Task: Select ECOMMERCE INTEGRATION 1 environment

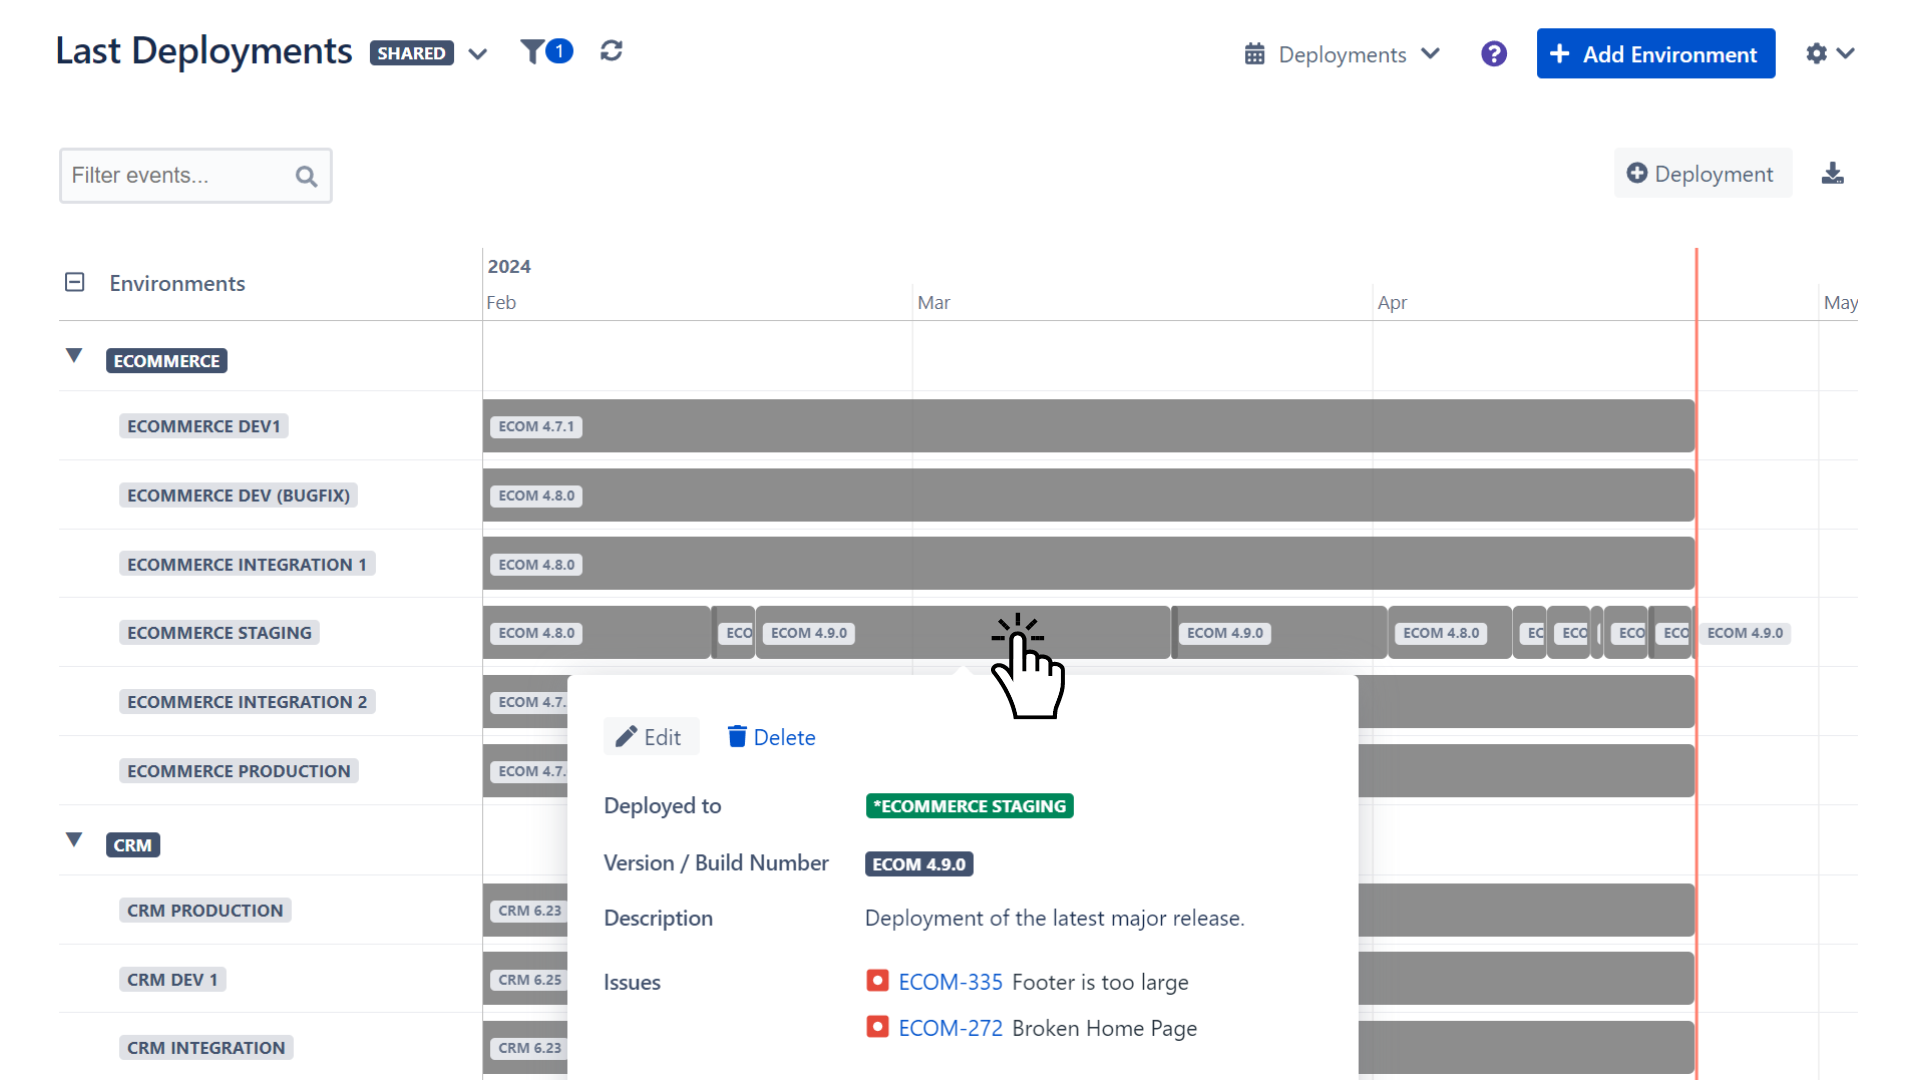Action: (247, 564)
